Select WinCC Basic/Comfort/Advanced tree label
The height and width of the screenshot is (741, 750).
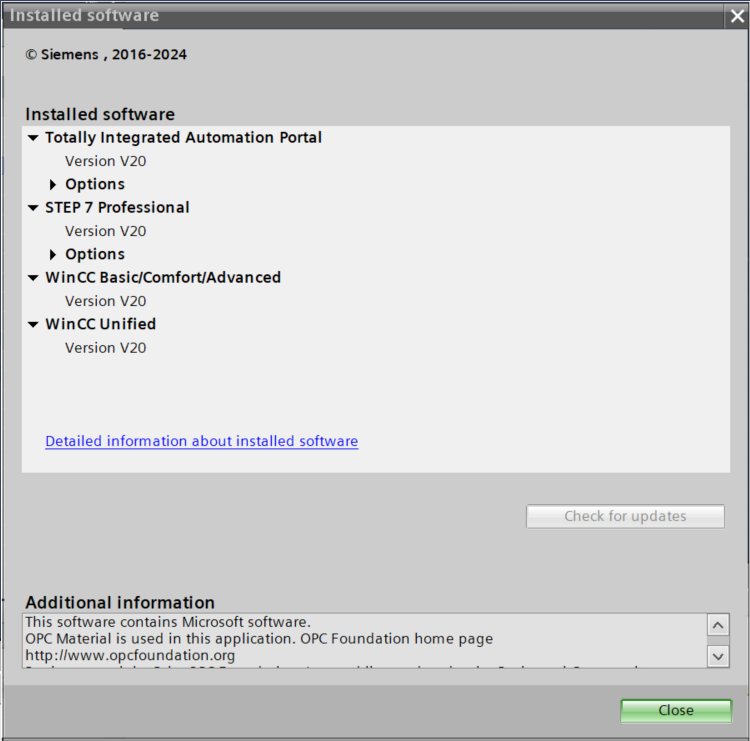pyautogui.click(x=163, y=277)
